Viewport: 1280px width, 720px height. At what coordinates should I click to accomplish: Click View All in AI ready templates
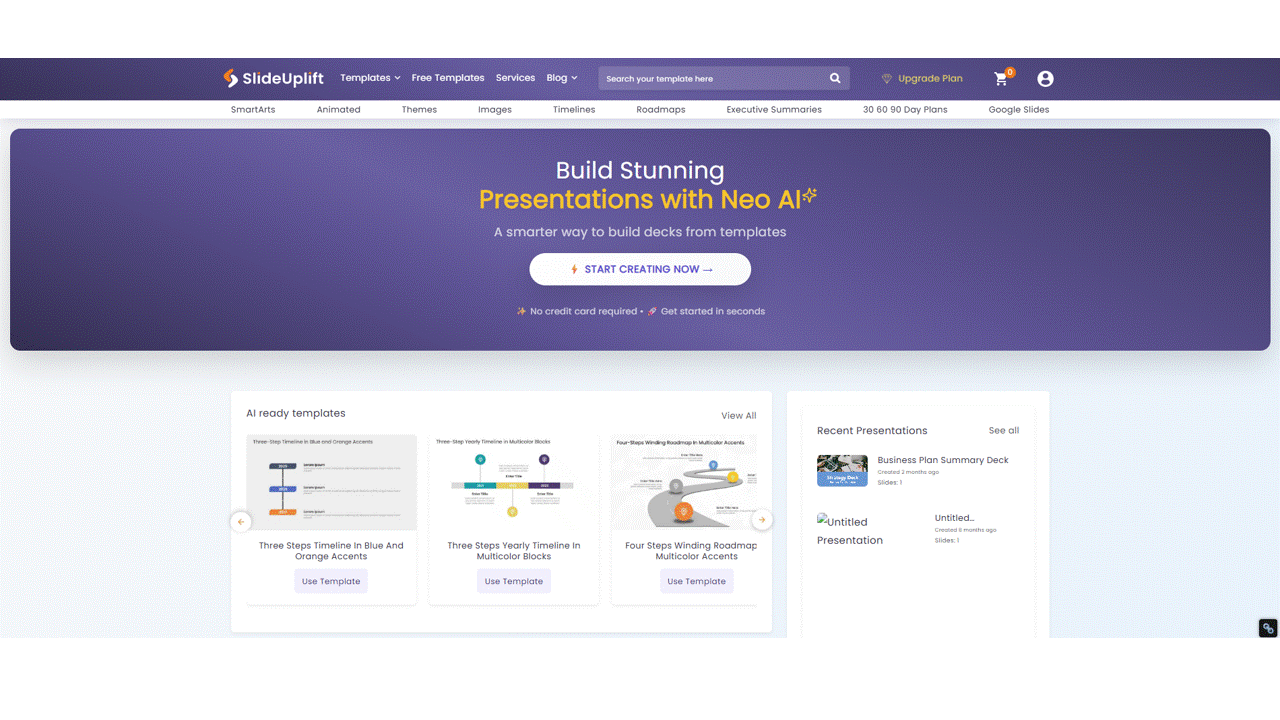click(x=739, y=416)
